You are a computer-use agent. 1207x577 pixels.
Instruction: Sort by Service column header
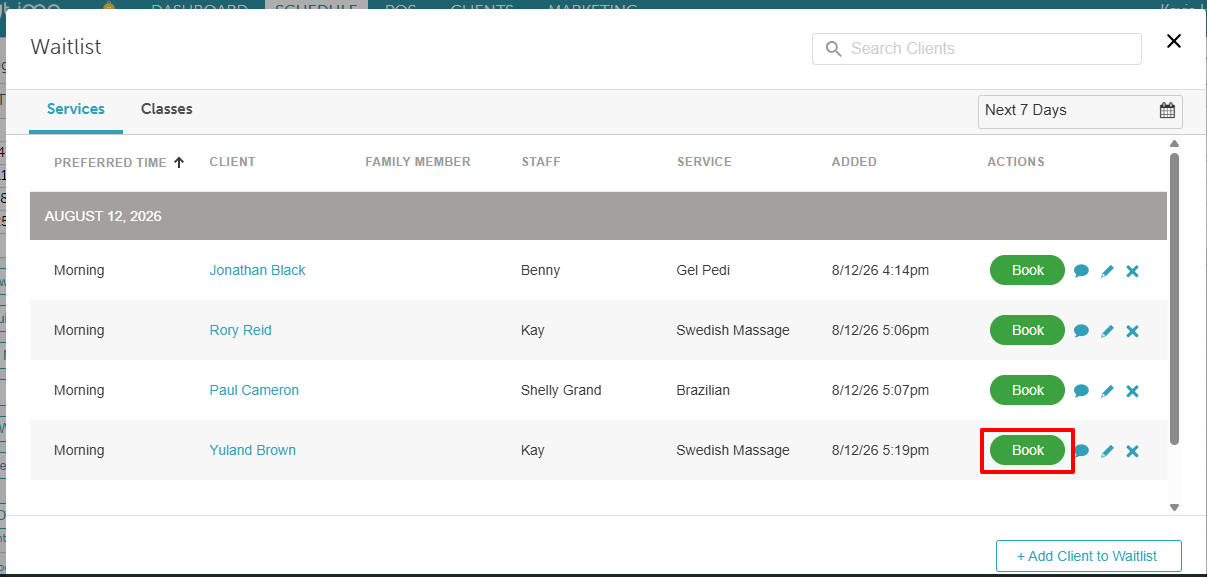[x=704, y=162]
